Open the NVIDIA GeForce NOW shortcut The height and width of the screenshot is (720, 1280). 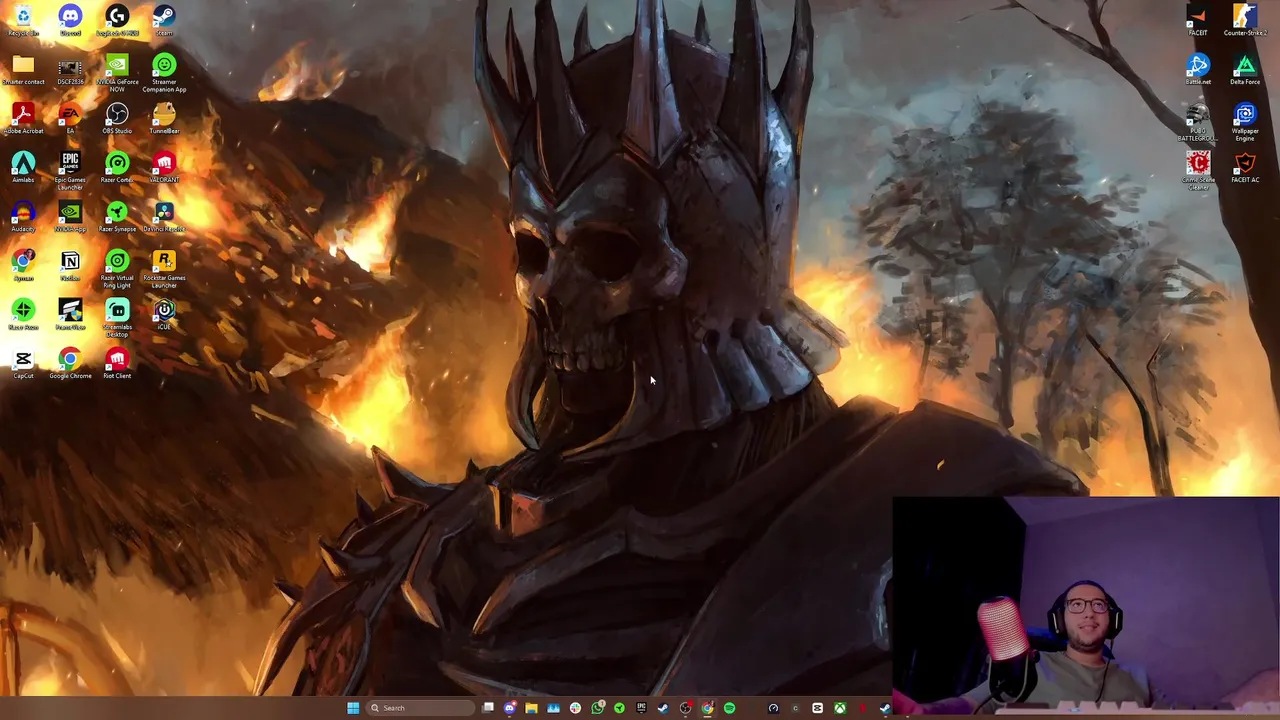pyautogui.click(x=117, y=74)
